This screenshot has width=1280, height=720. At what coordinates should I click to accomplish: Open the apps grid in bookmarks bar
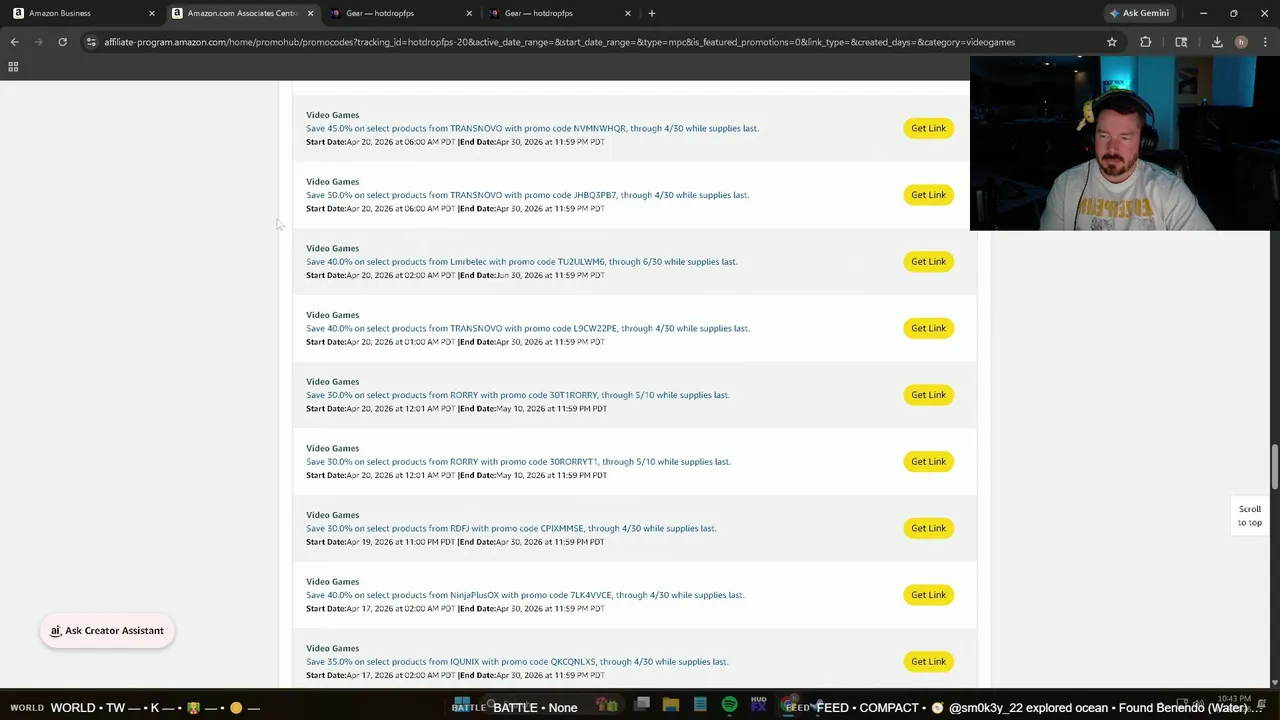tap(13, 67)
